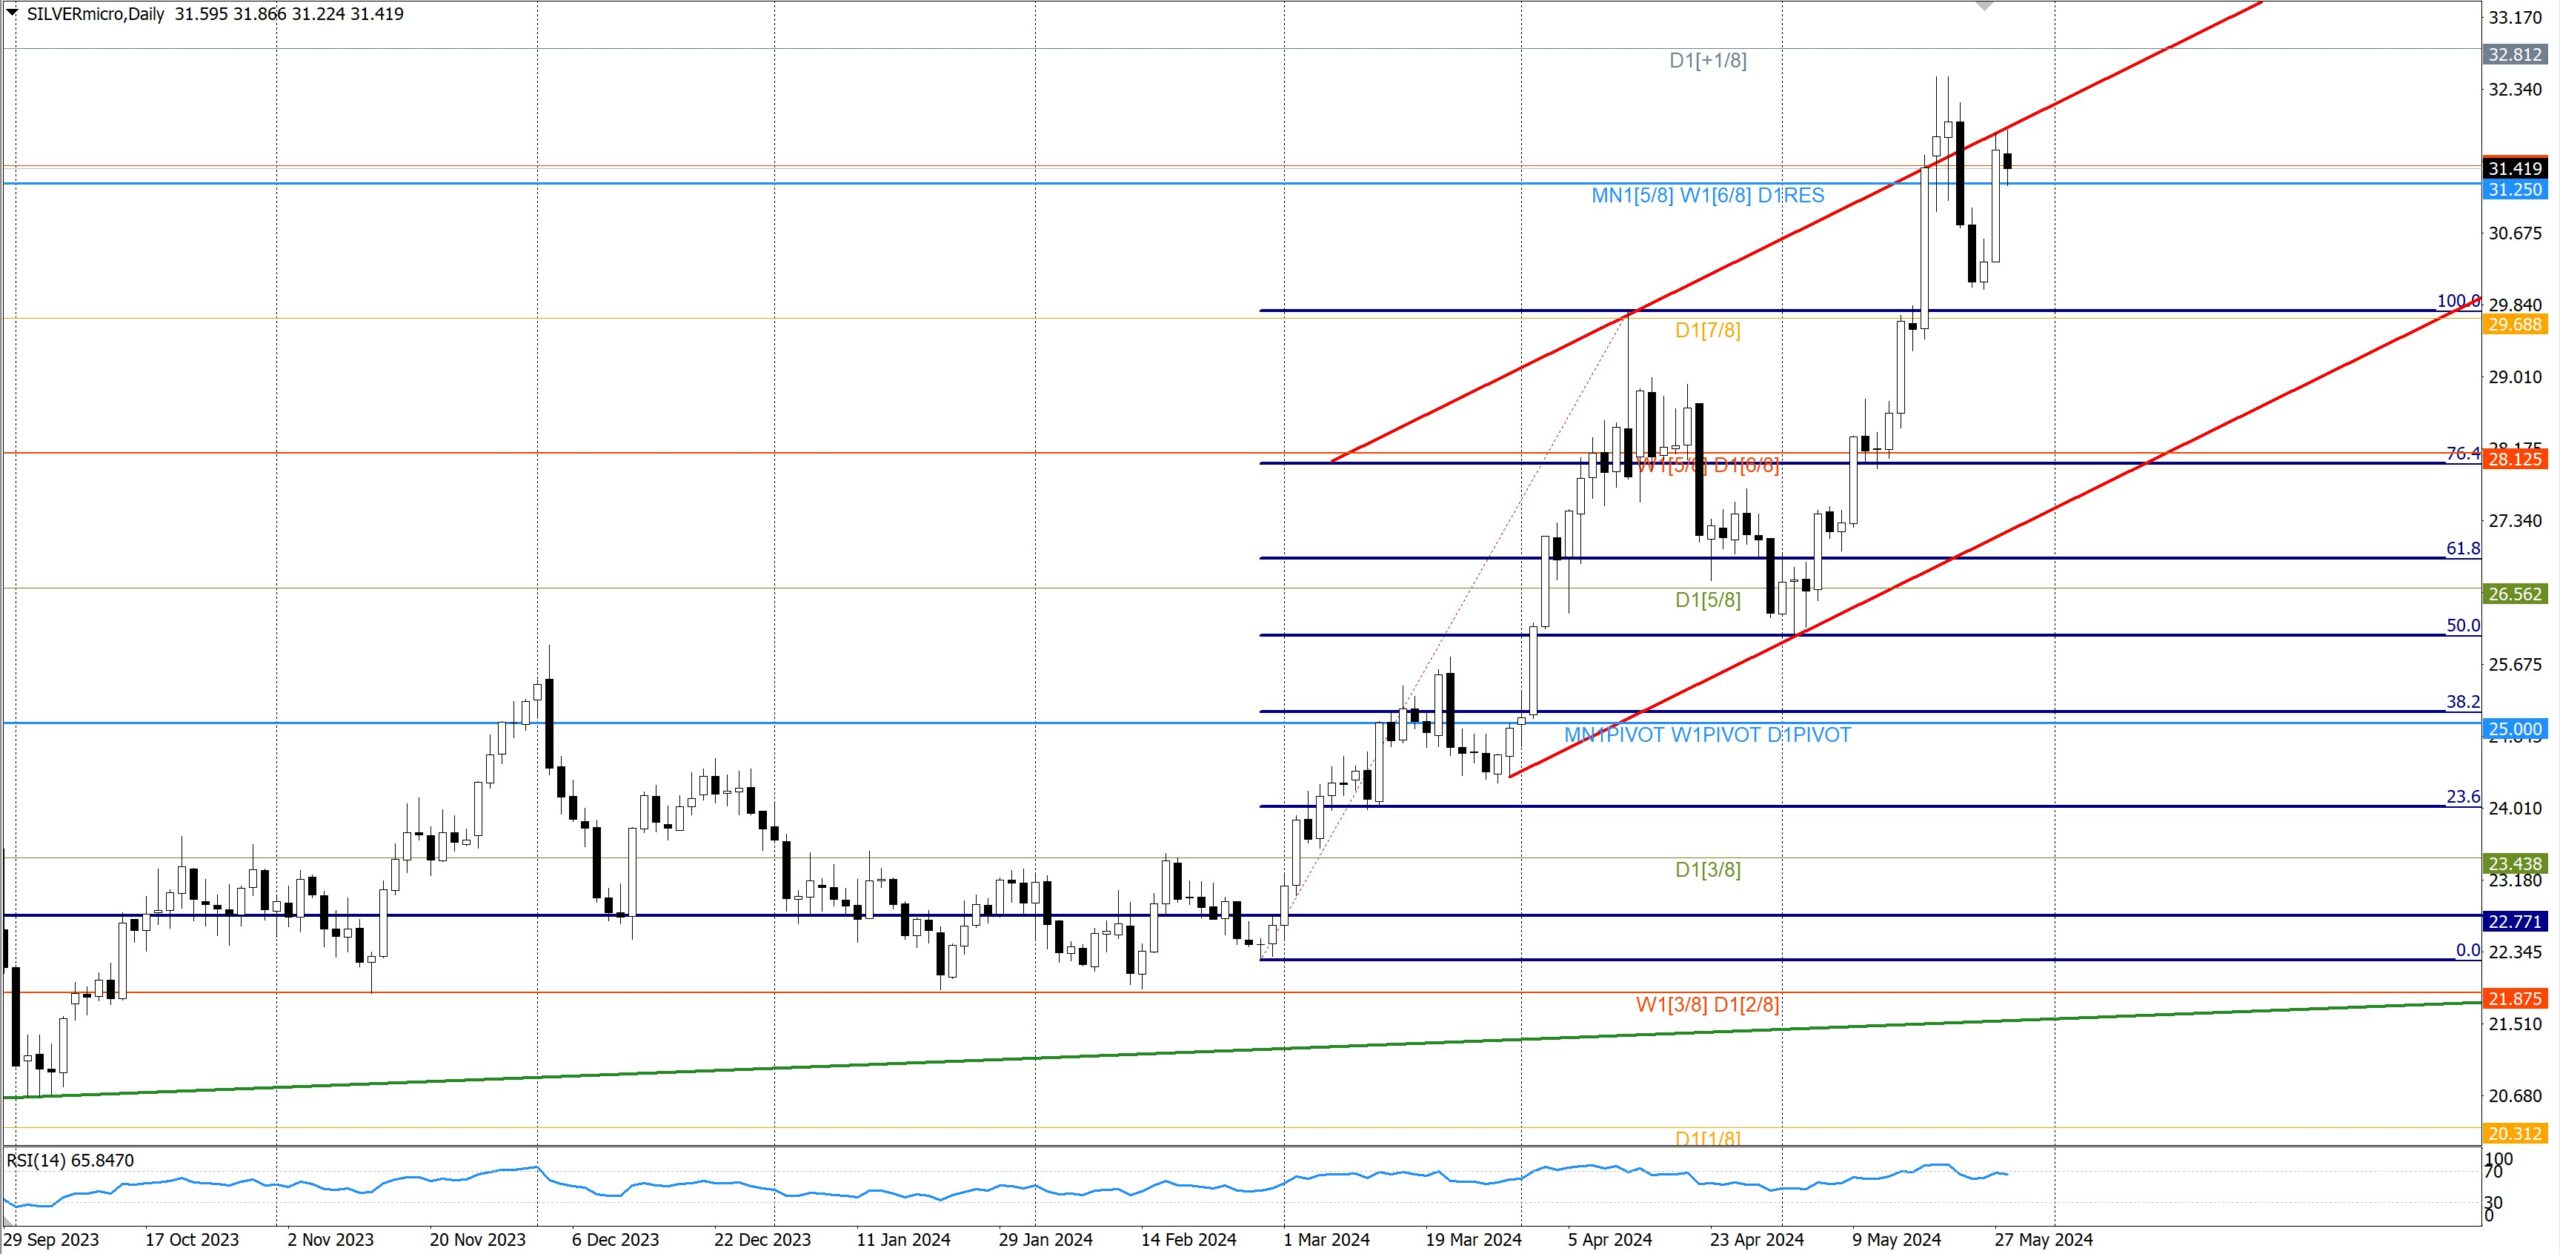Click the orange 29.688 price tag
The width and height of the screenshot is (2560, 1254).
point(2515,324)
